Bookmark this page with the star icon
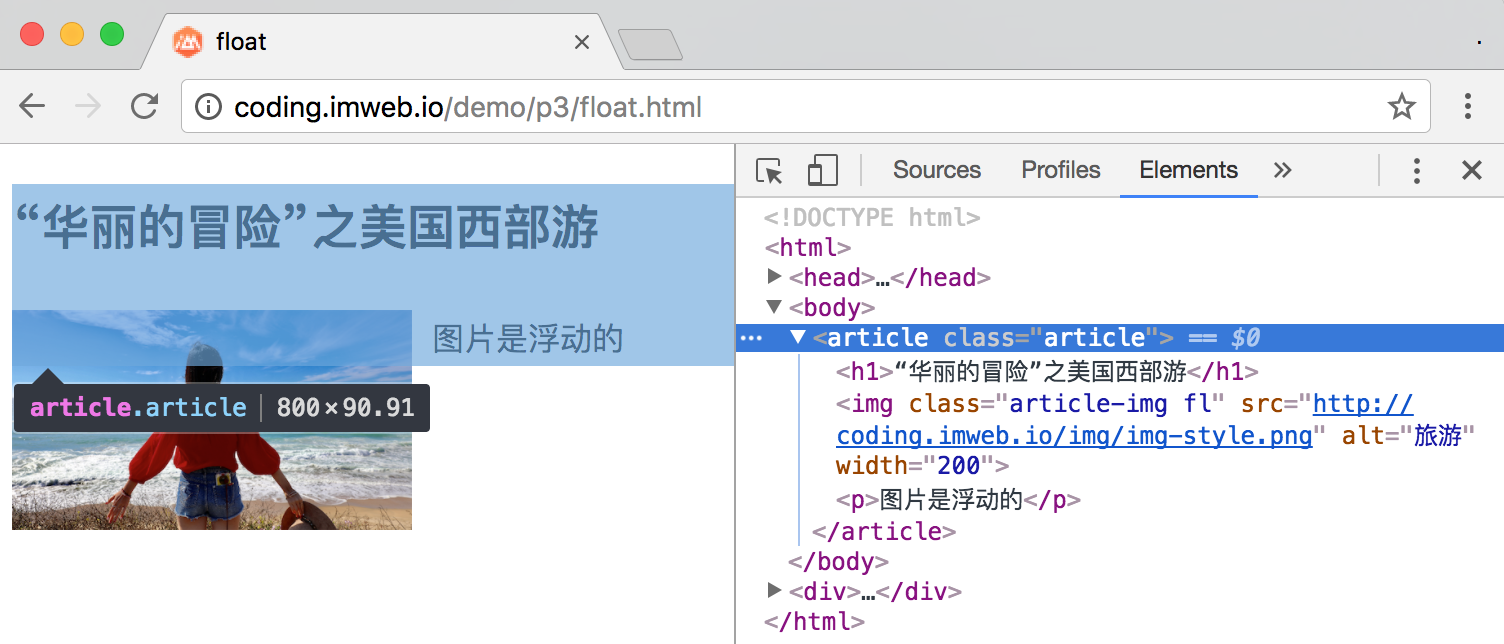 [1402, 106]
